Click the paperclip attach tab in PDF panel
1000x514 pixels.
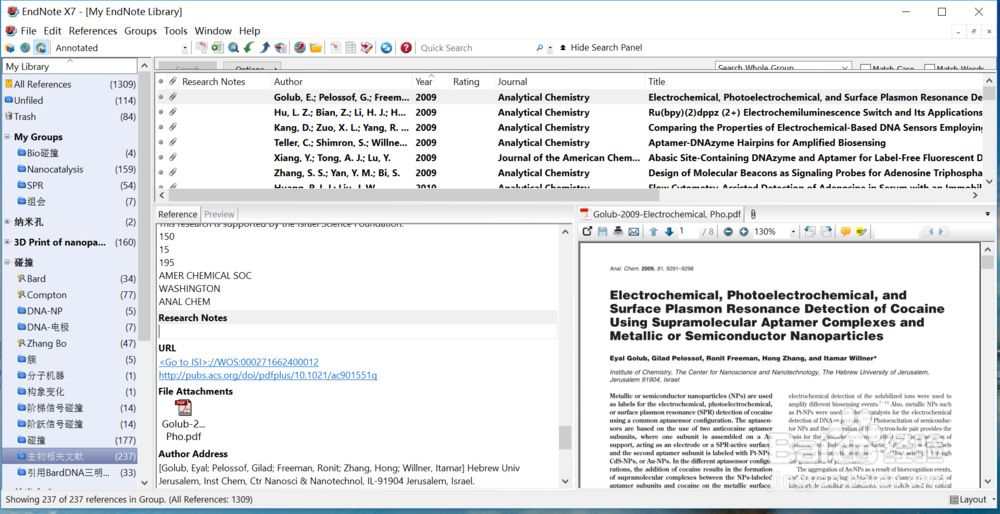pos(753,214)
